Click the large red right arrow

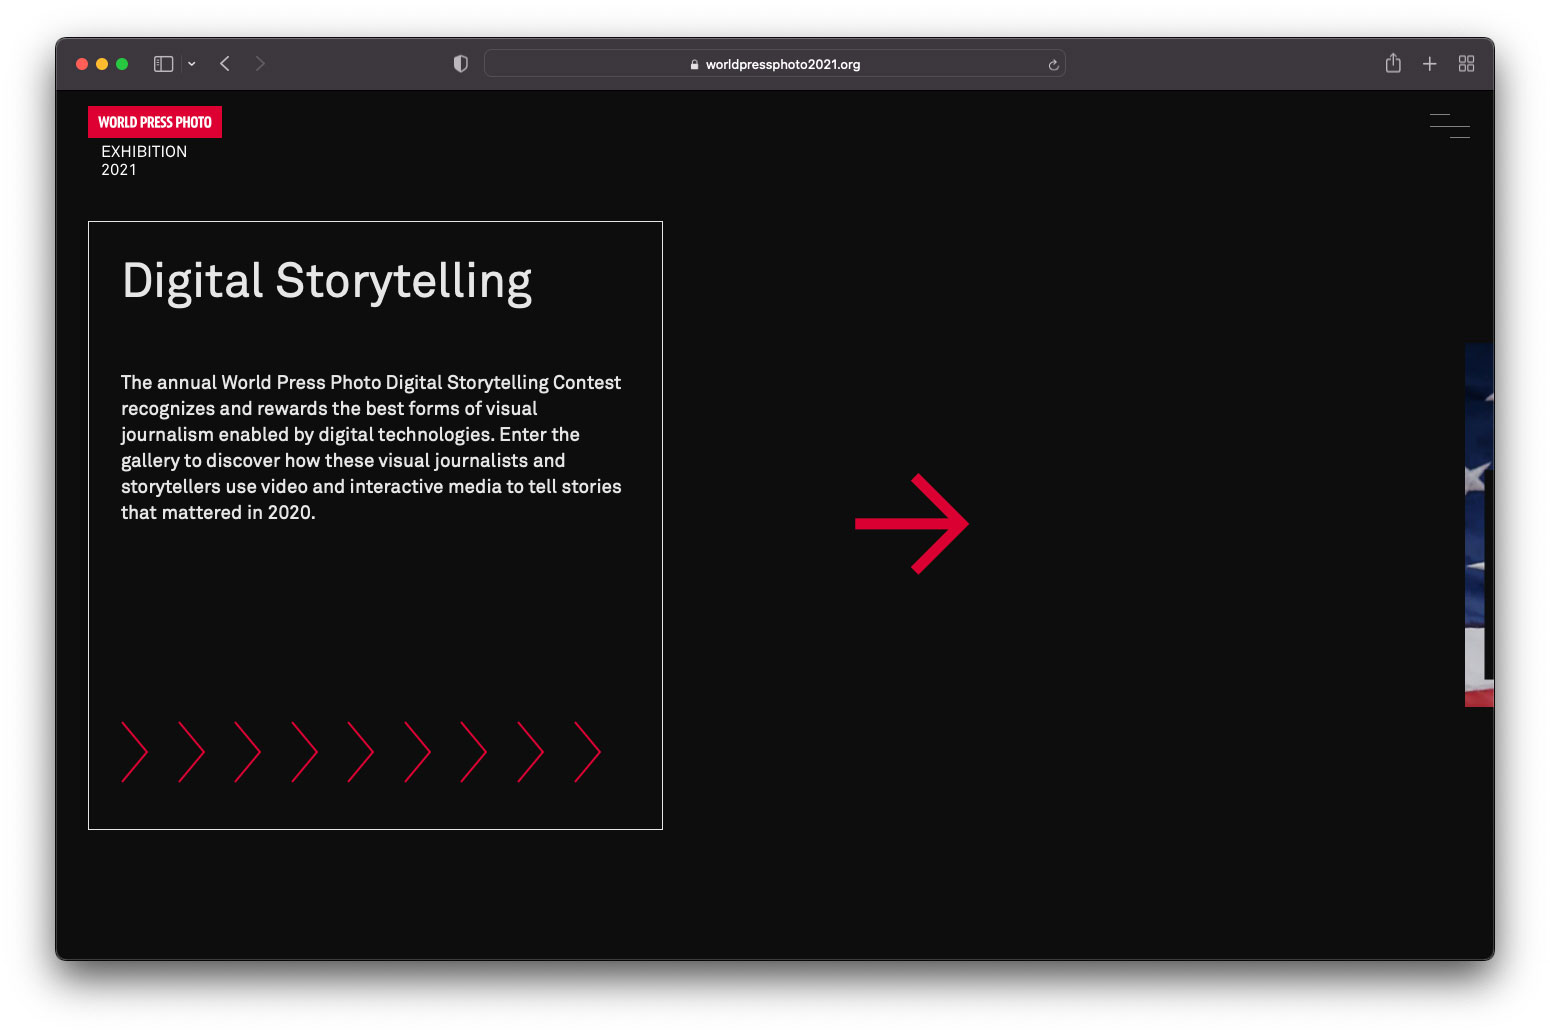click(912, 524)
